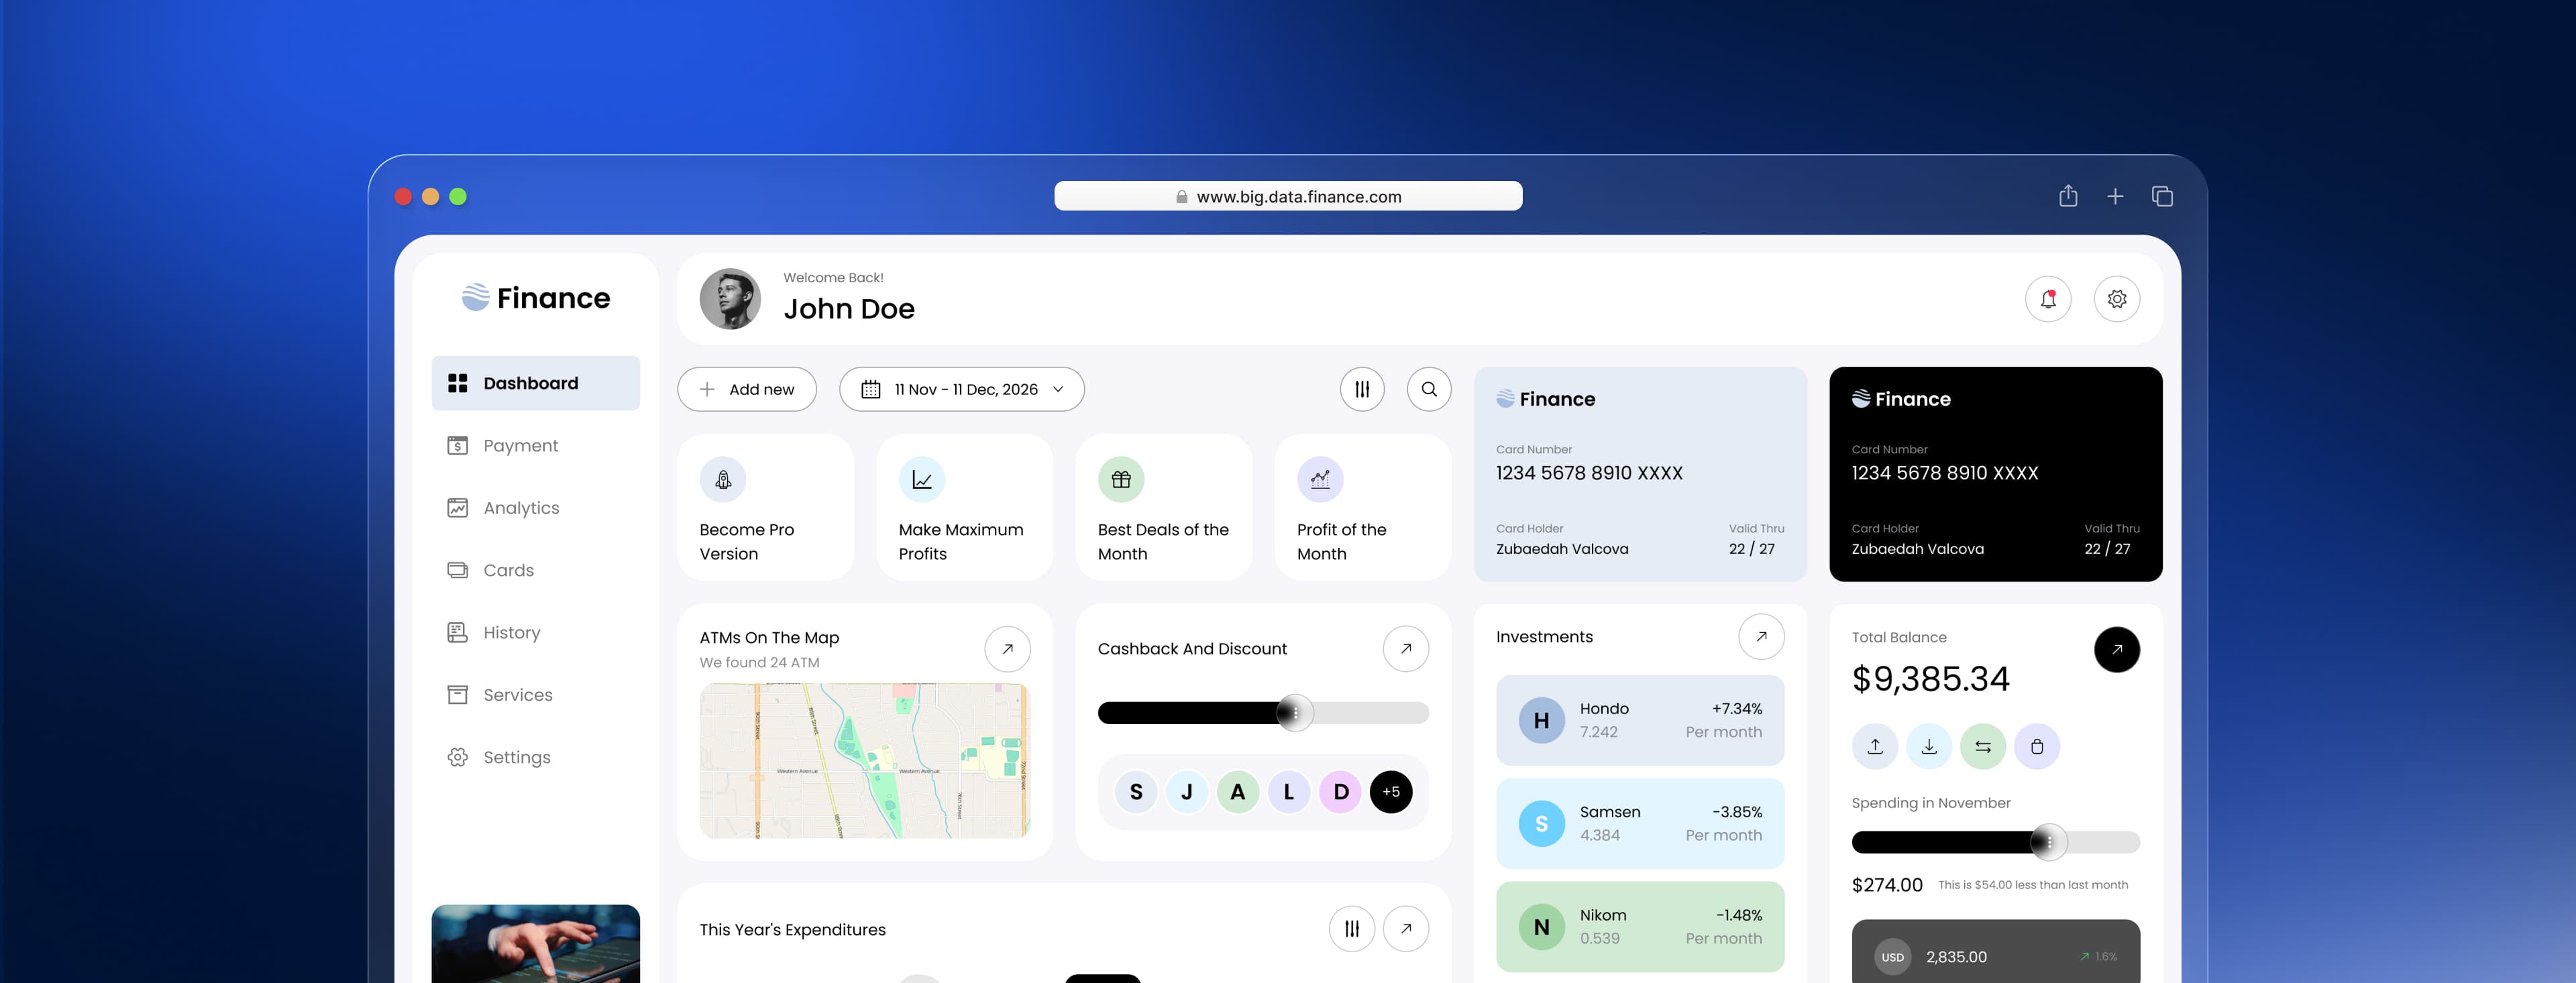Click the rocket icon on Become Pro card
The height and width of the screenshot is (983, 2576).
[x=723, y=480]
